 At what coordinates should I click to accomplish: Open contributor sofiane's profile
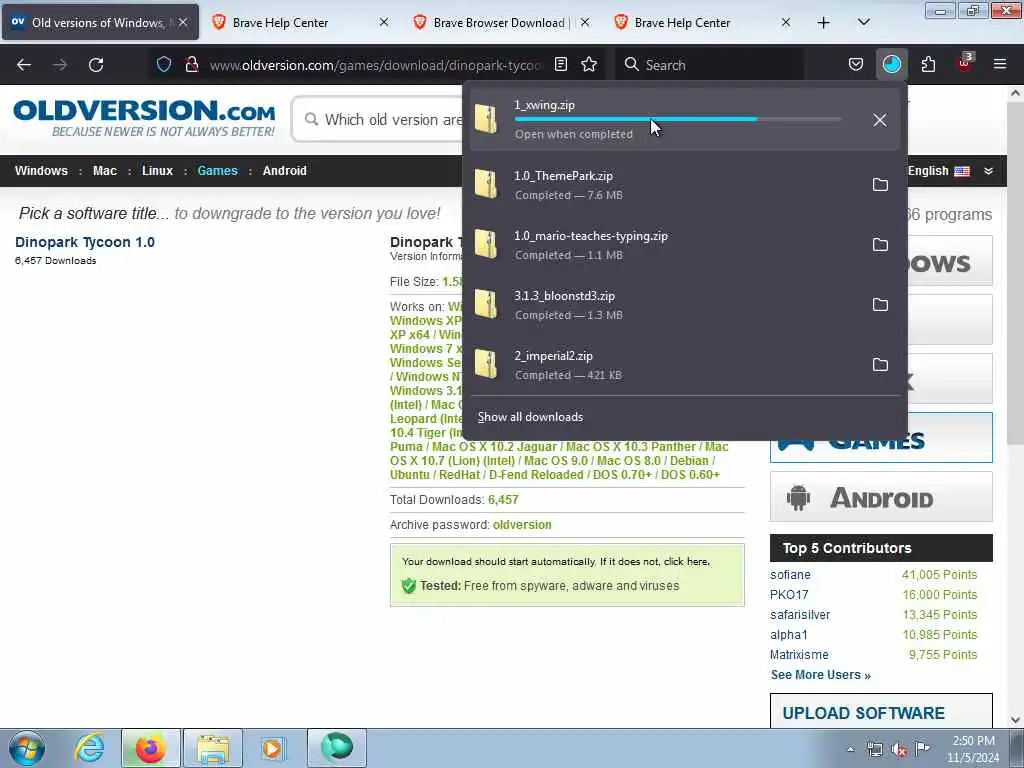coord(790,575)
